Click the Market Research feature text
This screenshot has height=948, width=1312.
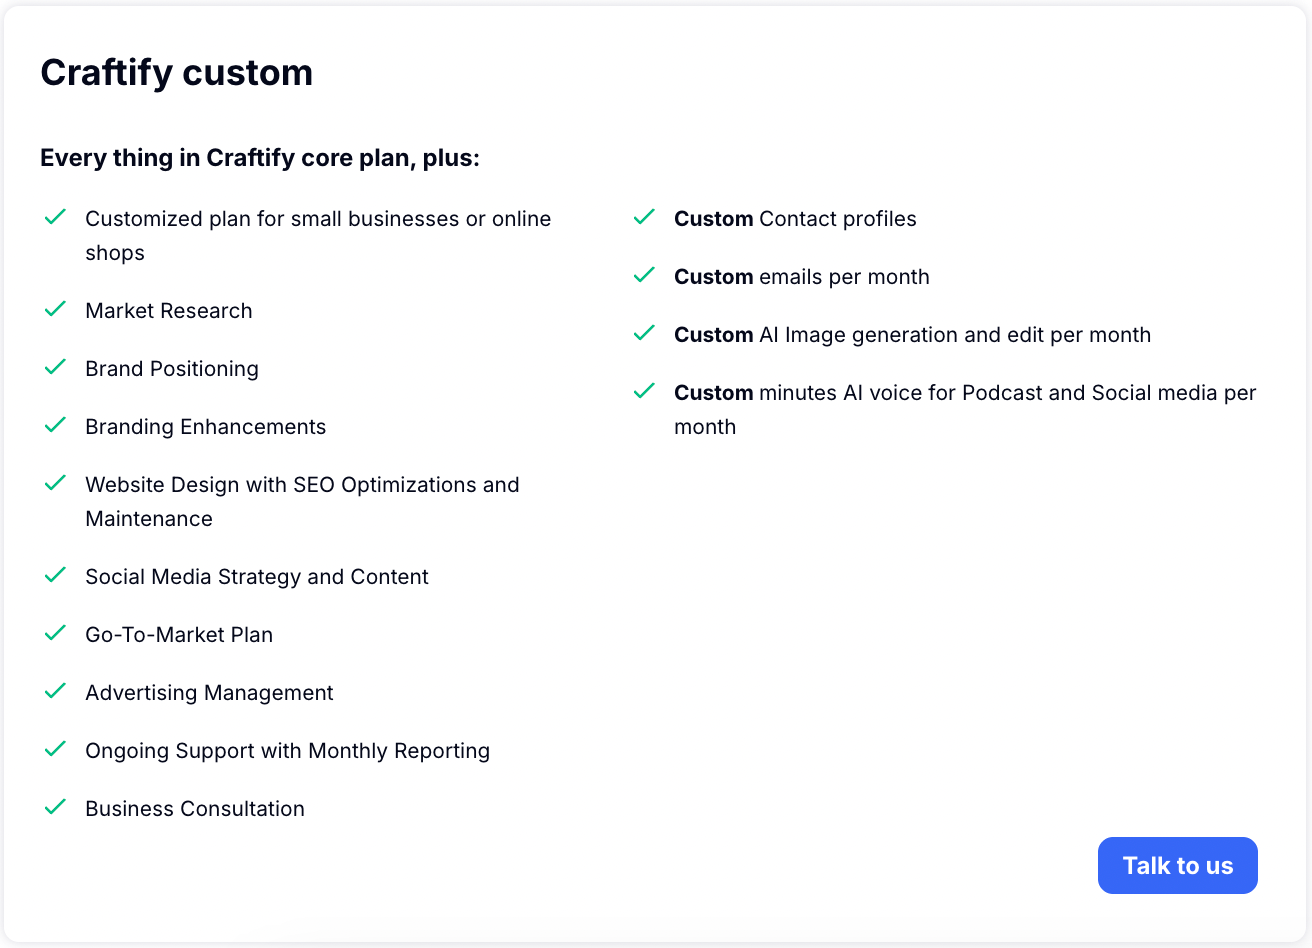pos(168,311)
